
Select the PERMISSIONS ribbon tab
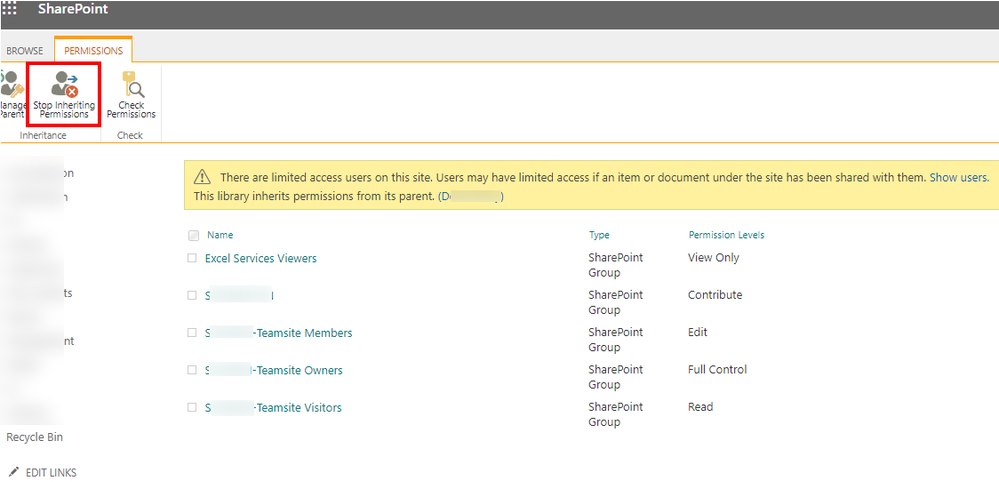pyautogui.click(x=94, y=51)
